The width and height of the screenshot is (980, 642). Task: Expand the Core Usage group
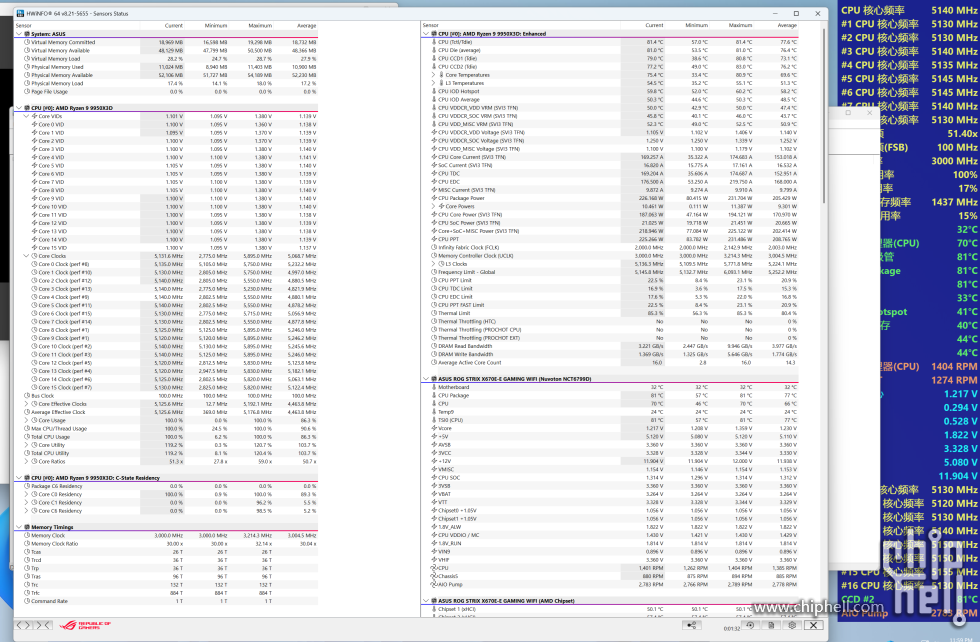point(26,420)
